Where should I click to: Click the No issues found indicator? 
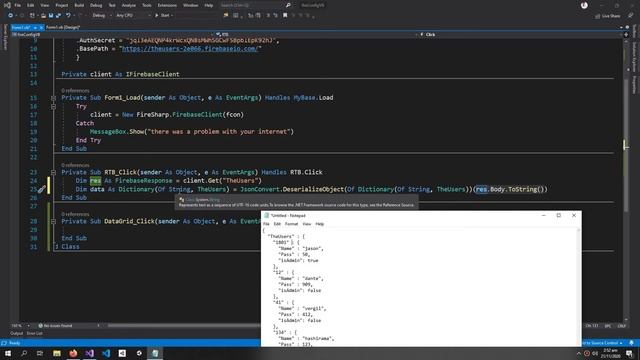click(55, 326)
